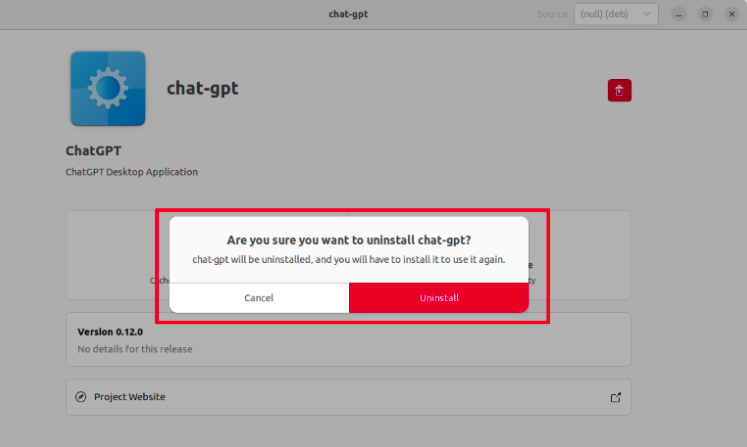Maximize the chat-gpt window
747x447 pixels.
(x=706, y=14)
